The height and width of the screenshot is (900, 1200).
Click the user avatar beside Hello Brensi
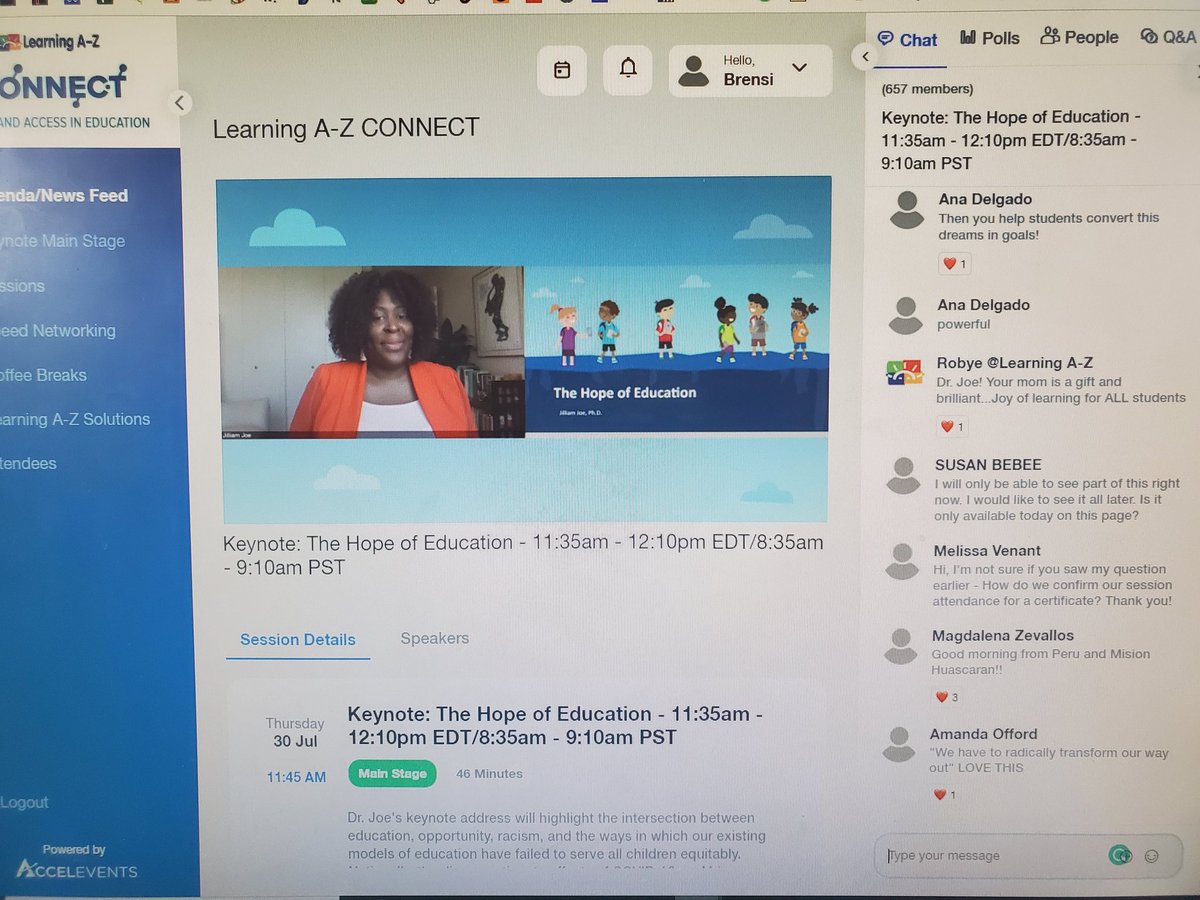(x=693, y=71)
